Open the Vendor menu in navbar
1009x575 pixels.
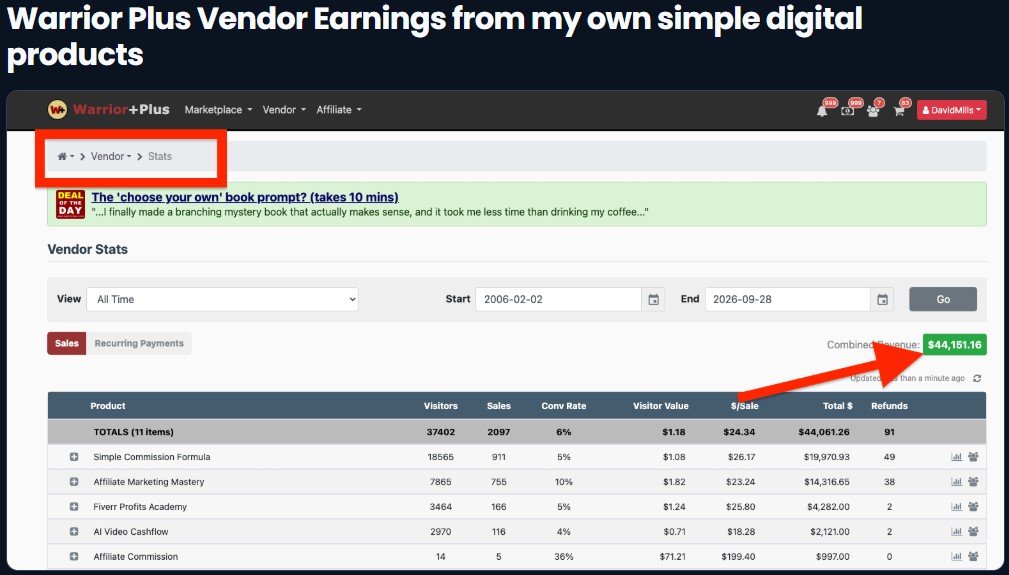pos(284,109)
